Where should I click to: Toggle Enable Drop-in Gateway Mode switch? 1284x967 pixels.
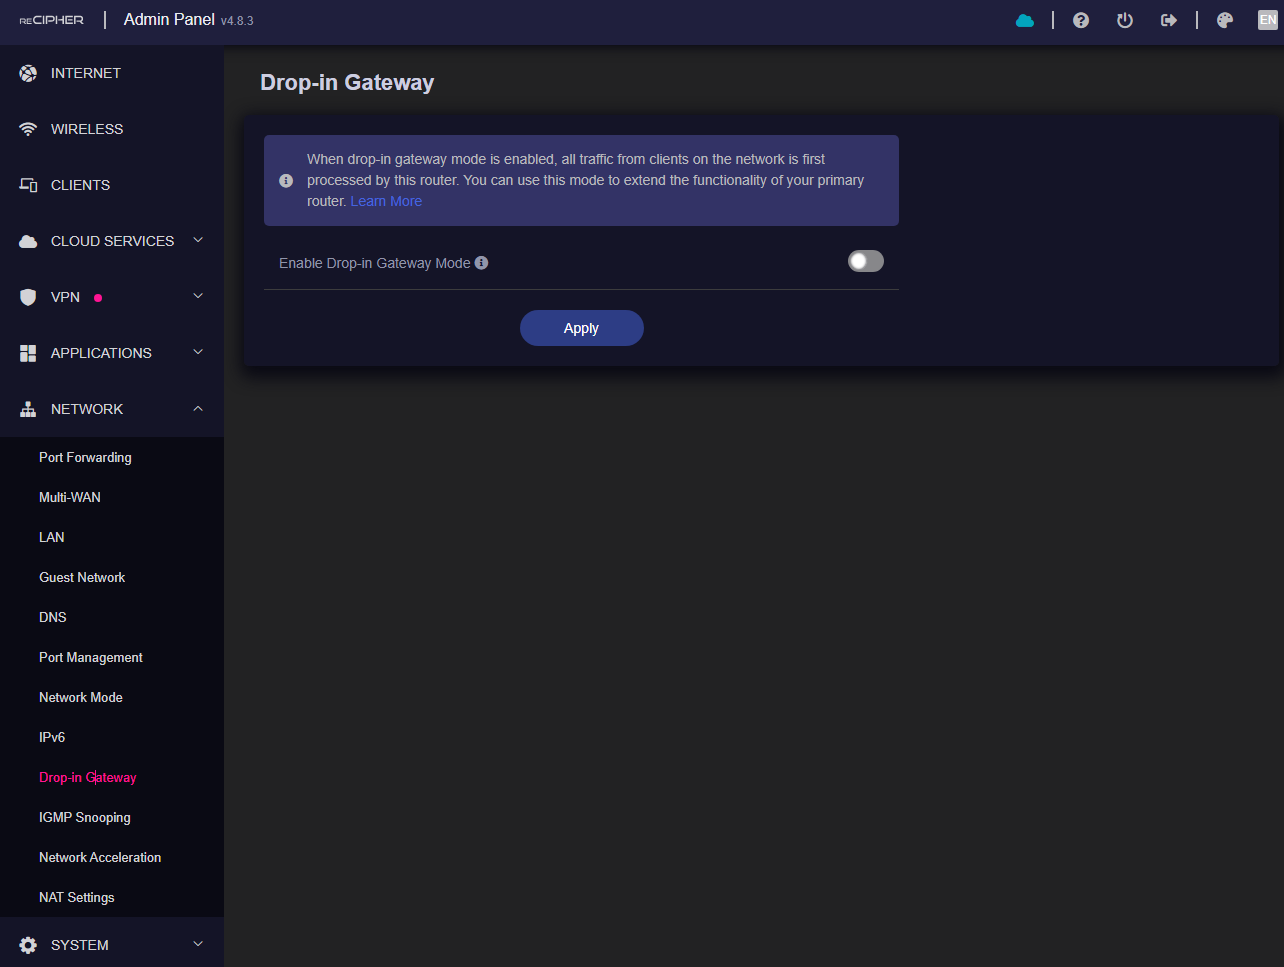(x=865, y=262)
